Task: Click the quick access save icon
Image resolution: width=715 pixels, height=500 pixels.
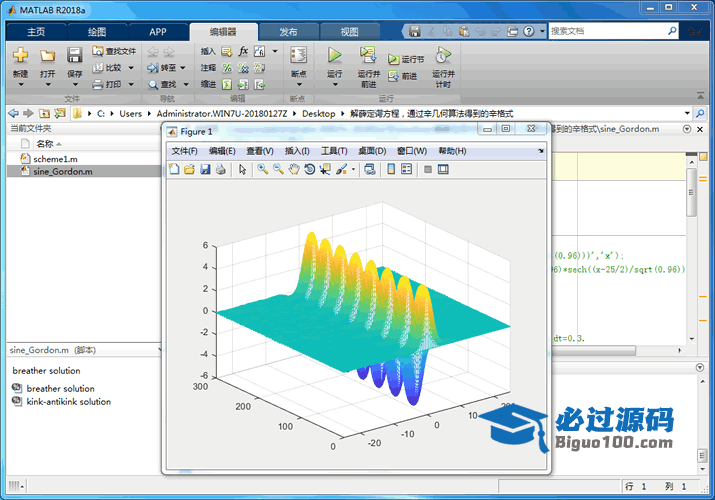Action: 414,31
